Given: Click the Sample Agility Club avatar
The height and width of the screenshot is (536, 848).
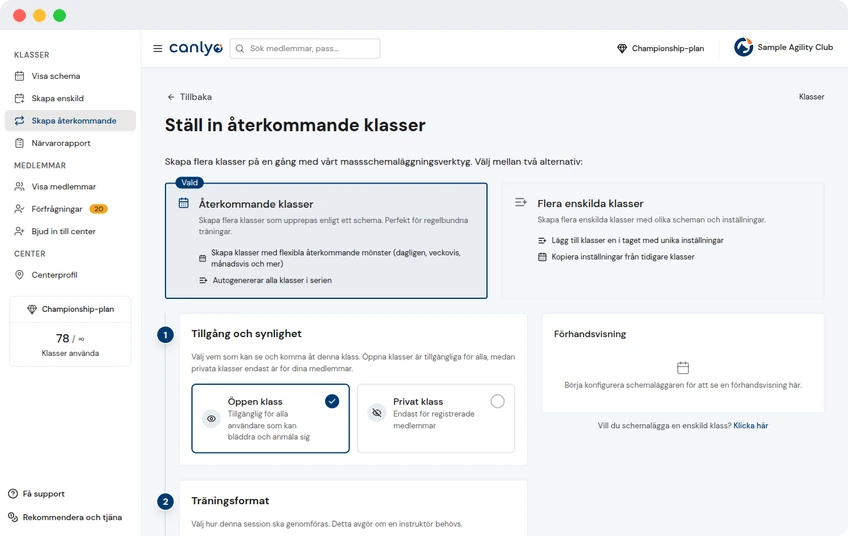Looking at the screenshot, I should coord(743,47).
